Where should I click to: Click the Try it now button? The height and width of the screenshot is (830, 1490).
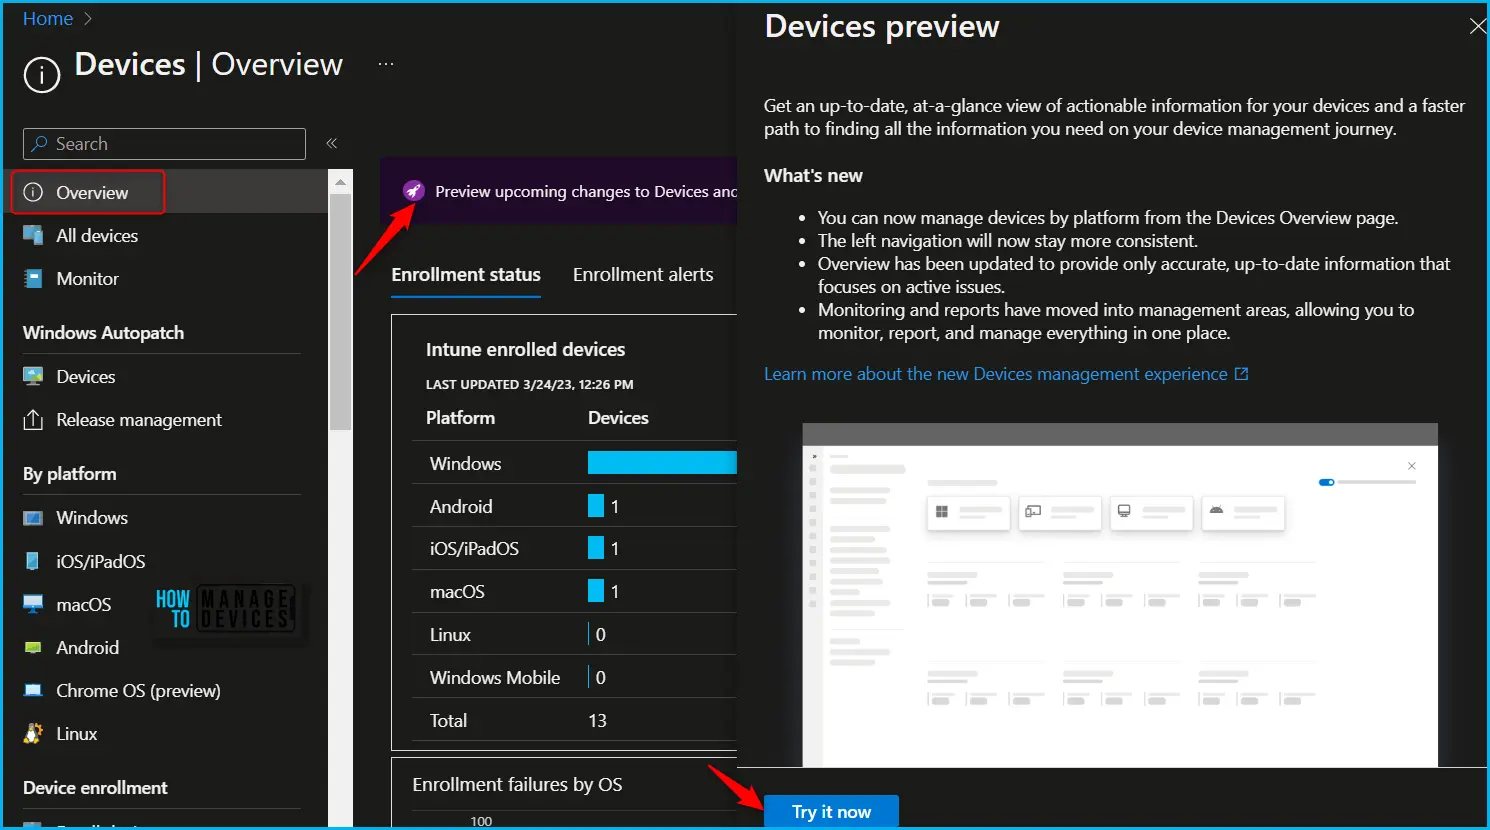coord(831,811)
